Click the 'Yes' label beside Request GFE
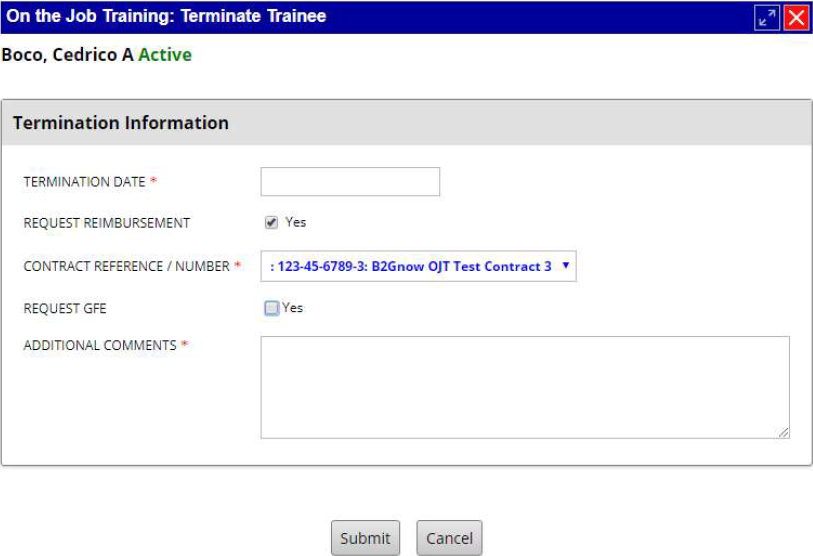Screen dimensions: 813x556 point(293,308)
